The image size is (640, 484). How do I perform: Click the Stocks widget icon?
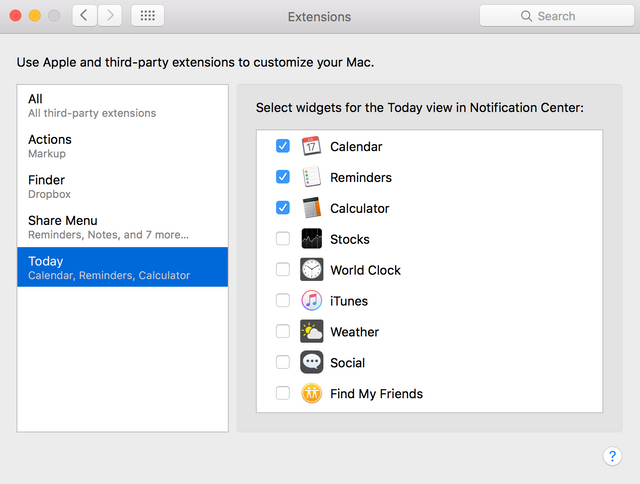pyautogui.click(x=311, y=239)
